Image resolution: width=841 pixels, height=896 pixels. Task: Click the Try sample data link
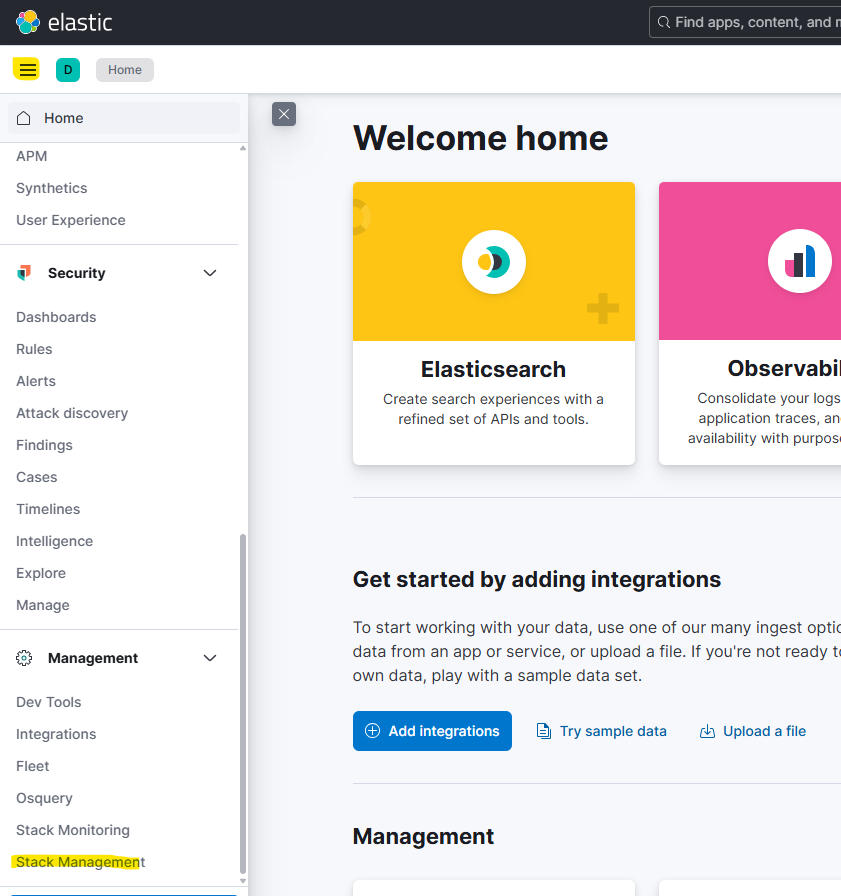(x=602, y=731)
